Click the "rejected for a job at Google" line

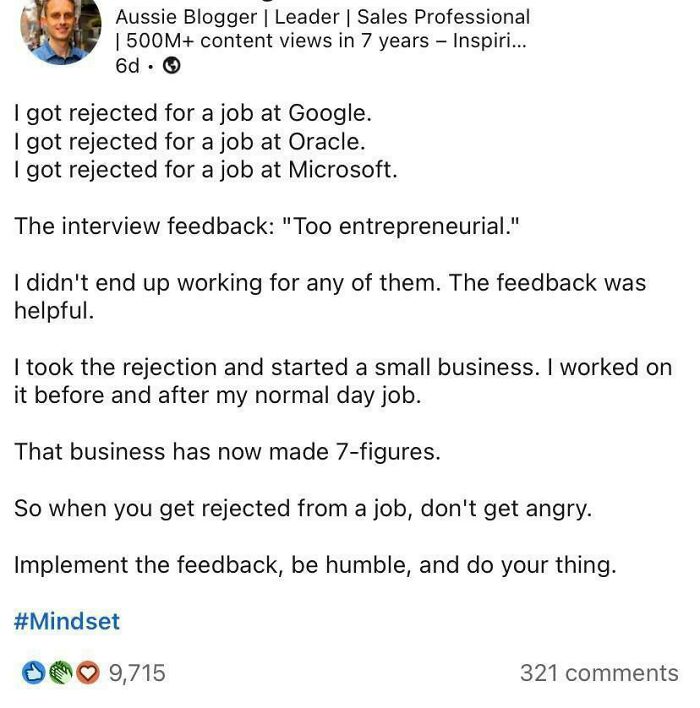[193, 113]
